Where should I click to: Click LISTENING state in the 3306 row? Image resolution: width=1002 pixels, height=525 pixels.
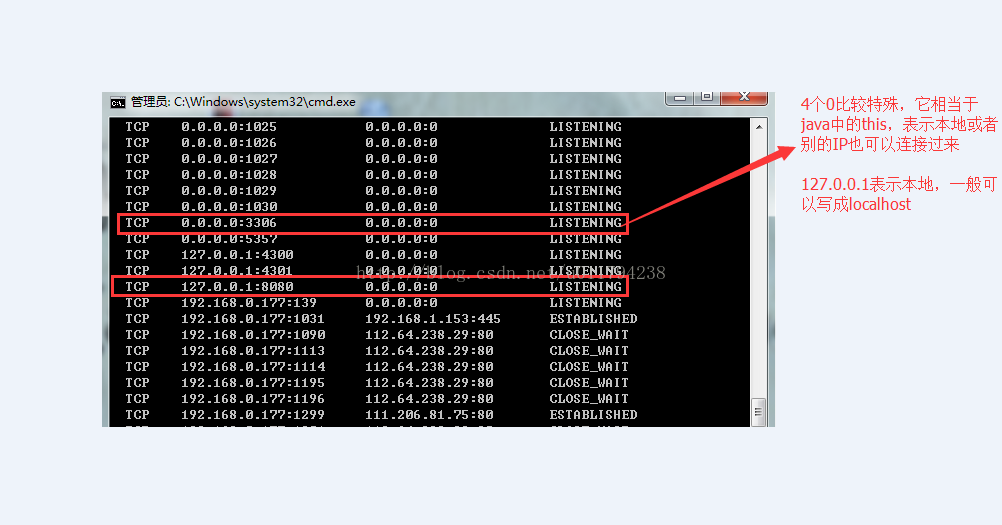(585, 222)
